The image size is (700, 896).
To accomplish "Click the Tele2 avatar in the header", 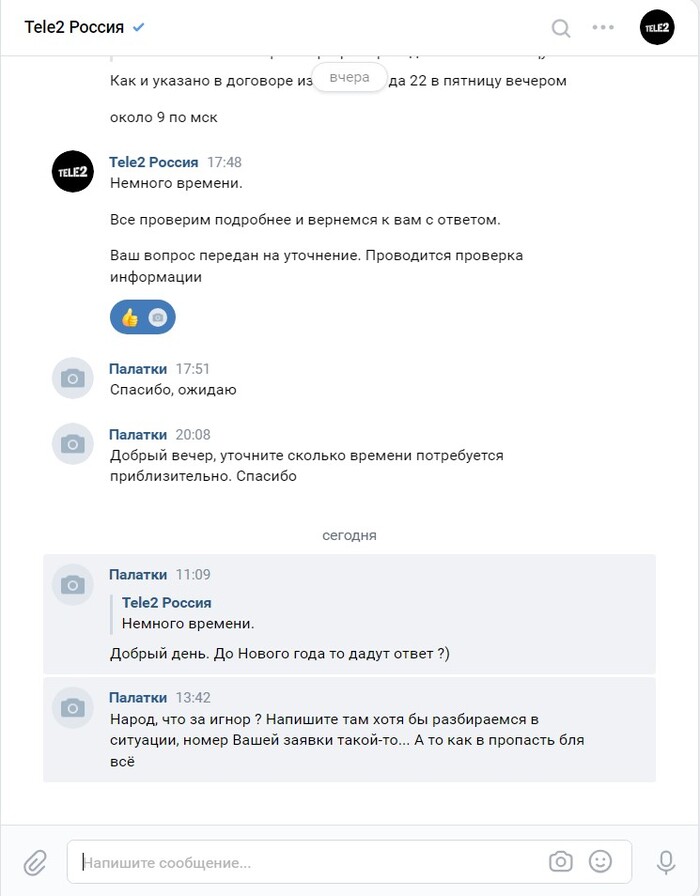I will coord(657,27).
